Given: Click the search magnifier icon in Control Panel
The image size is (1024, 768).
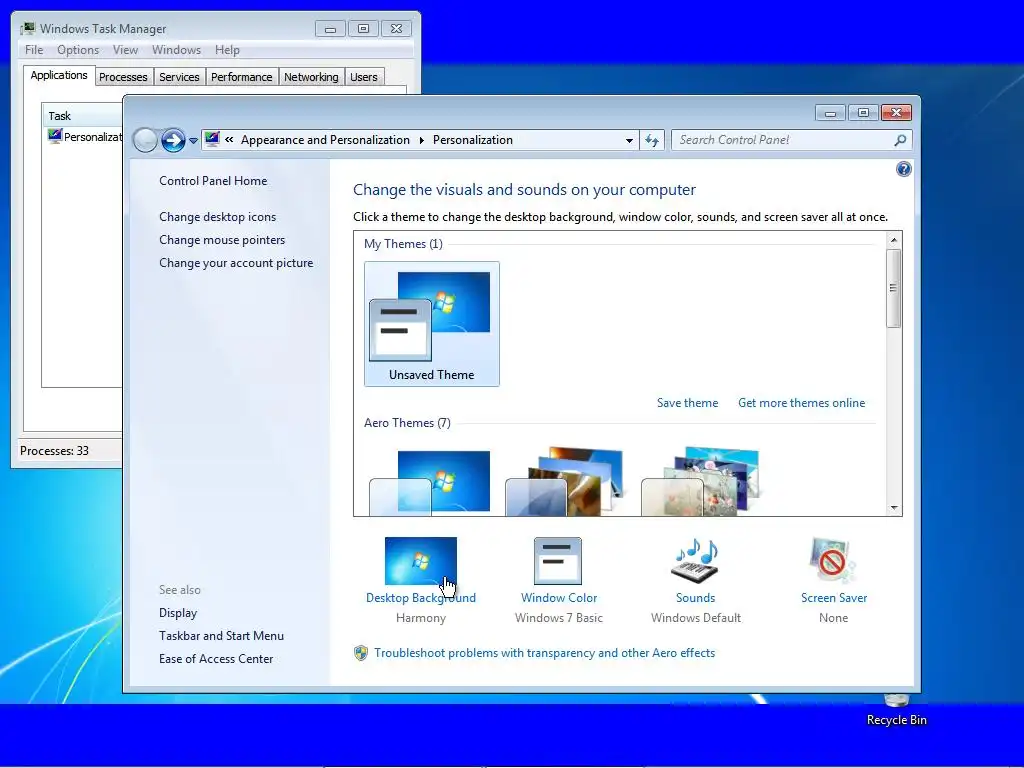Looking at the screenshot, I should tap(900, 140).
